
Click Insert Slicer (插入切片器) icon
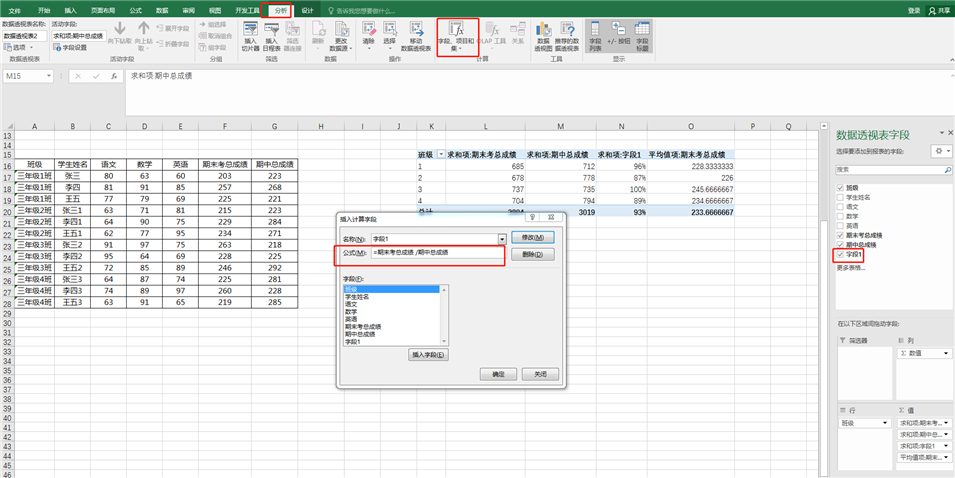point(250,29)
